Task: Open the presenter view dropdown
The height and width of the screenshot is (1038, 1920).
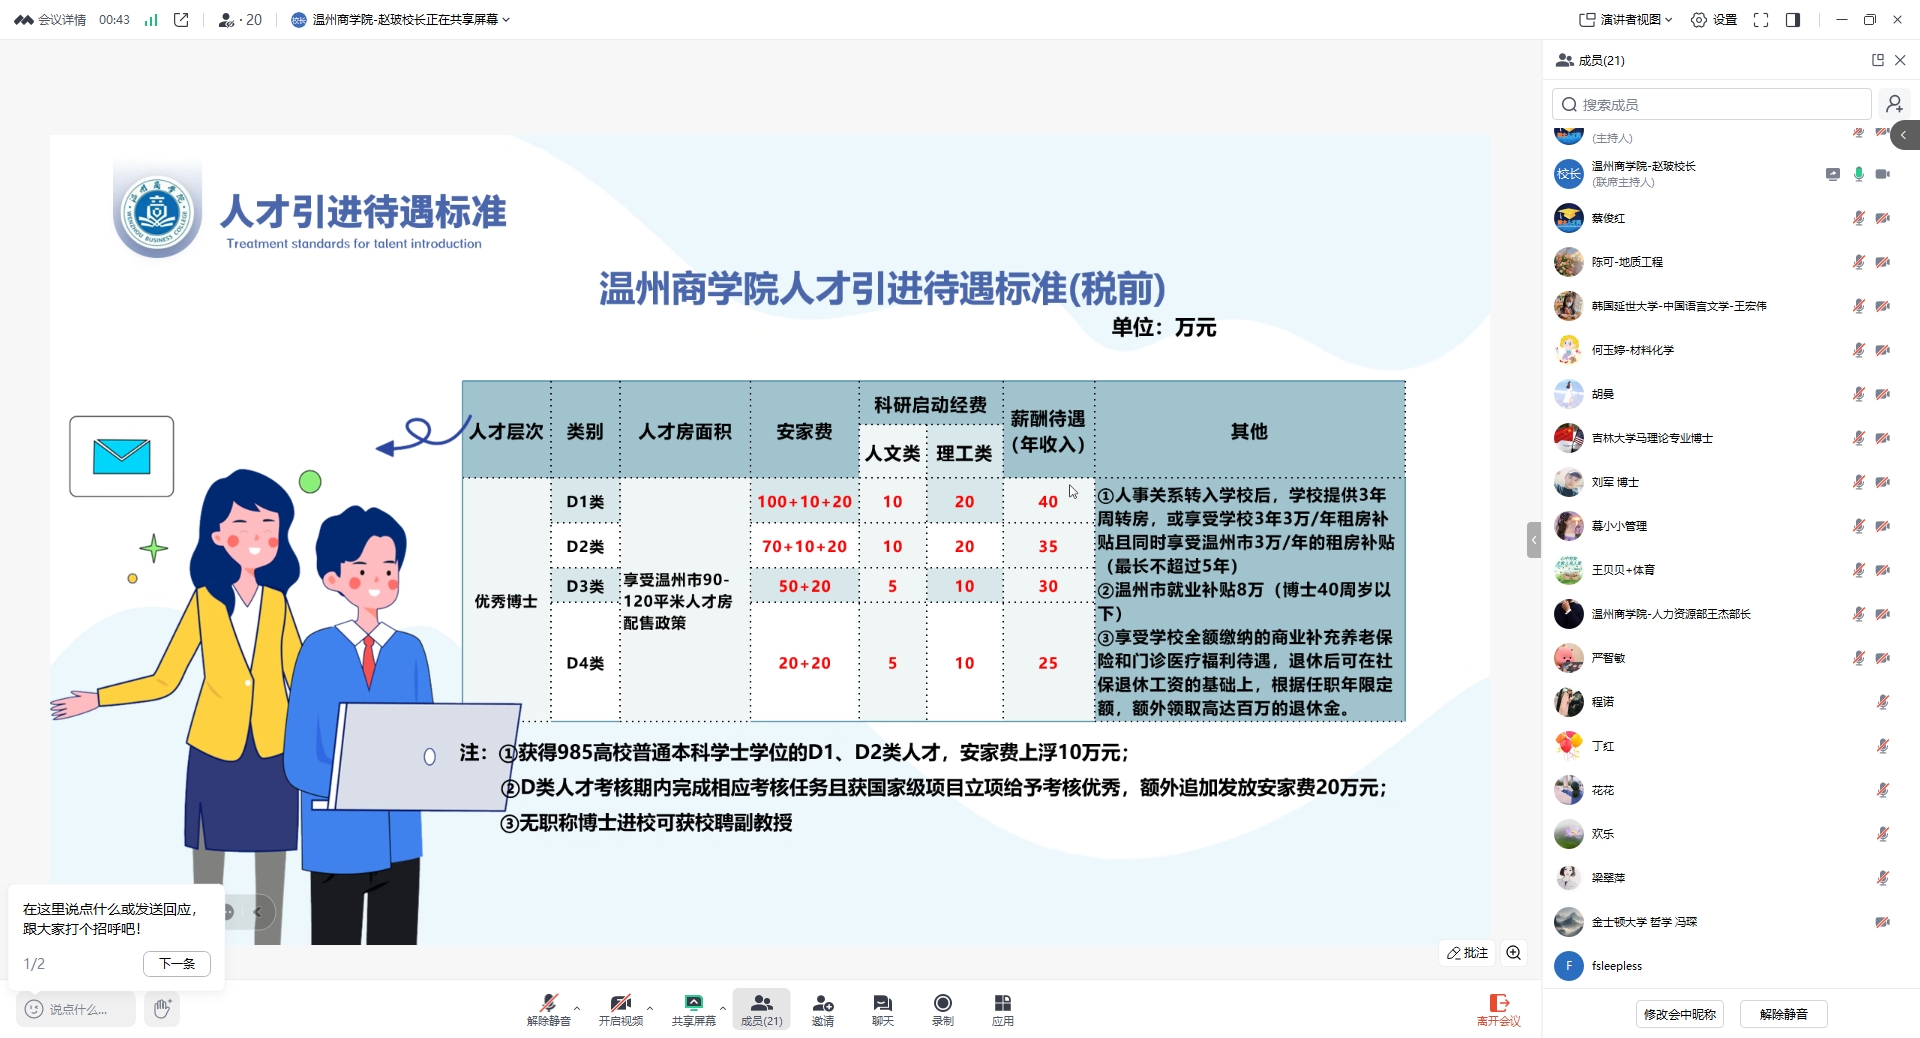Action: coord(1625,19)
